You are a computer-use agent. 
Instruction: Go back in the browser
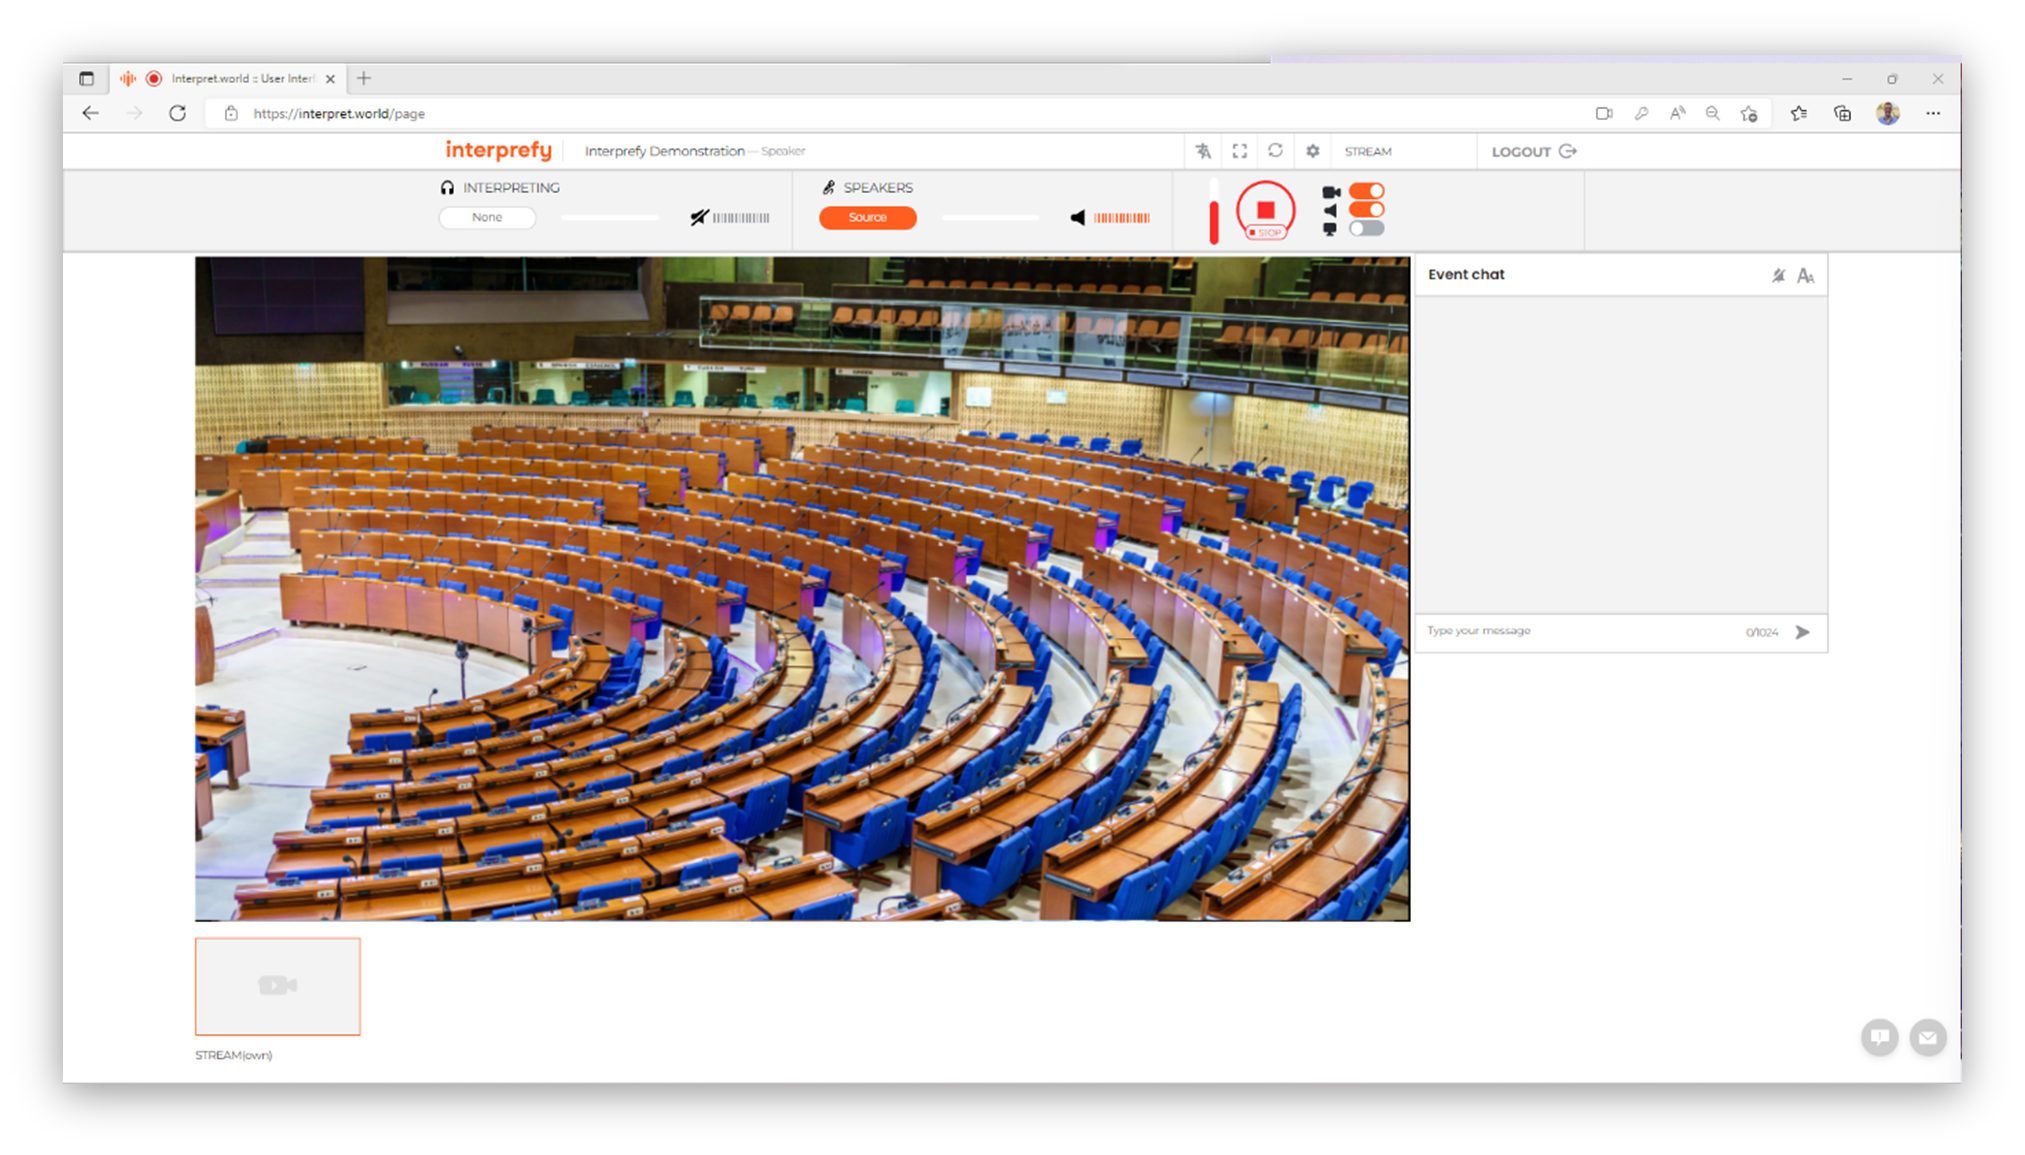[91, 113]
